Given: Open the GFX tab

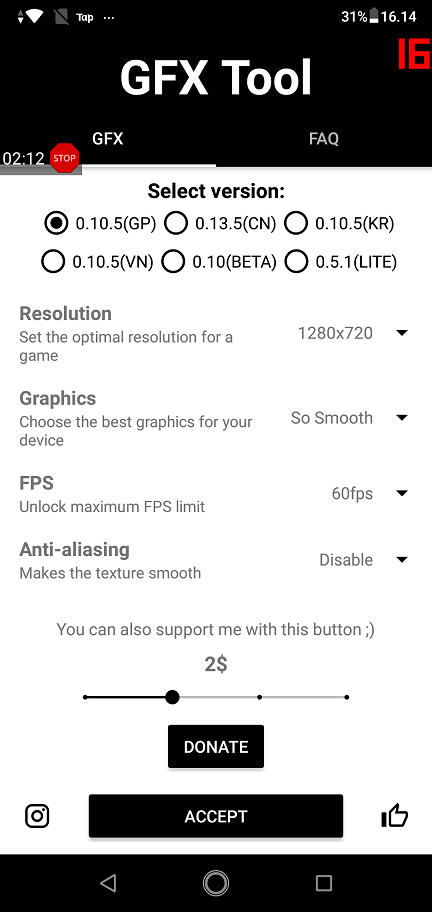Looking at the screenshot, I should pyautogui.click(x=108, y=138).
